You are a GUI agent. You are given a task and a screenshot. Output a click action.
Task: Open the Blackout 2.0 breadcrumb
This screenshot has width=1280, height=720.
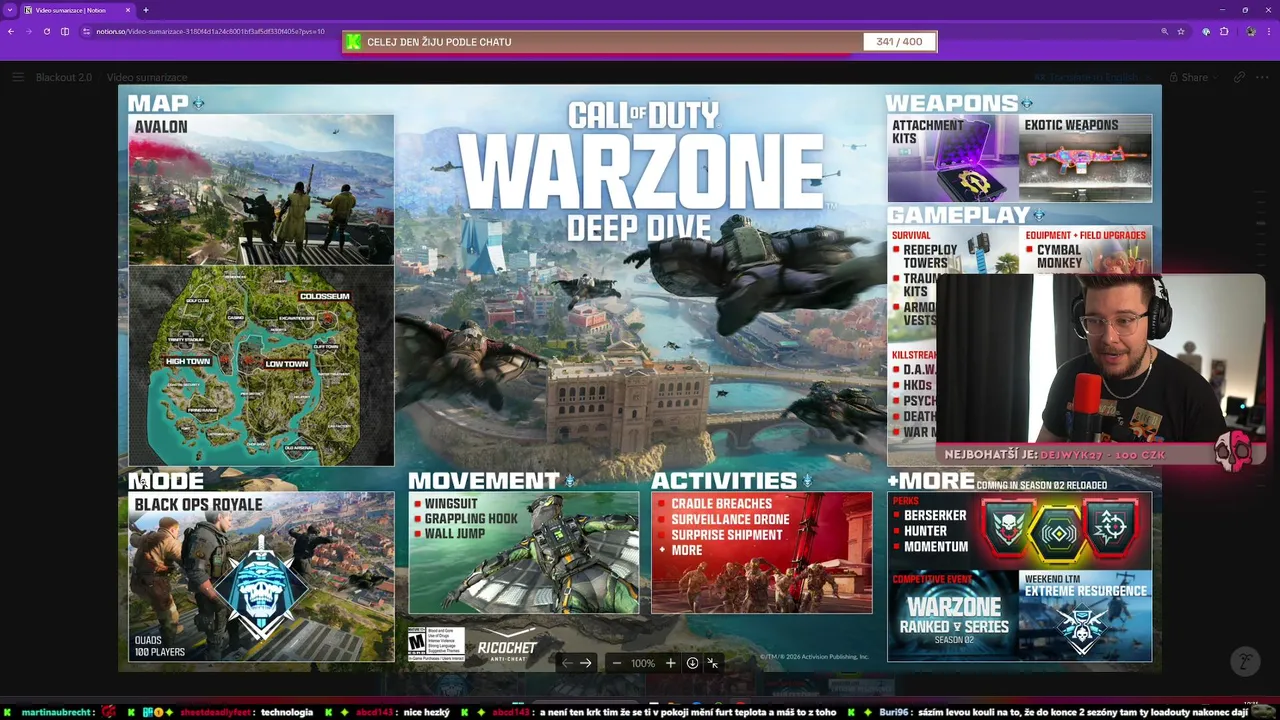(64, 77)
